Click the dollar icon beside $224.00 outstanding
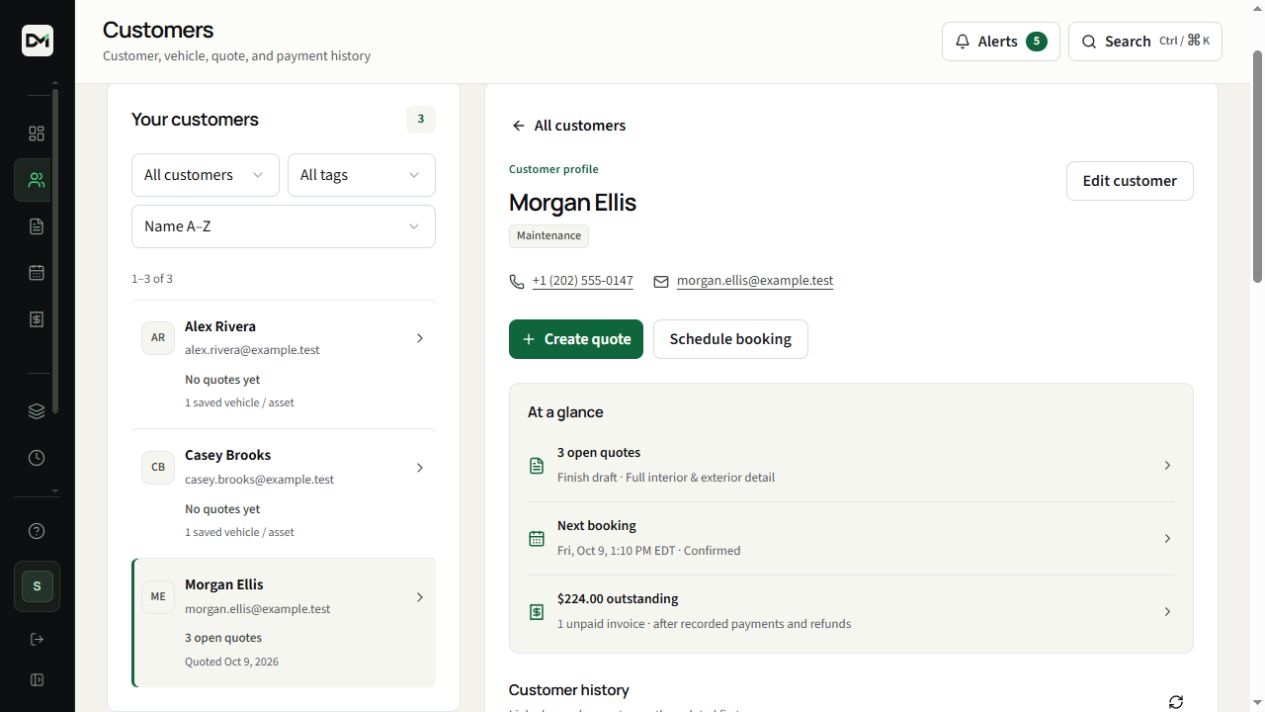Viewport: 1265px width, 712px height. (537, 612)
